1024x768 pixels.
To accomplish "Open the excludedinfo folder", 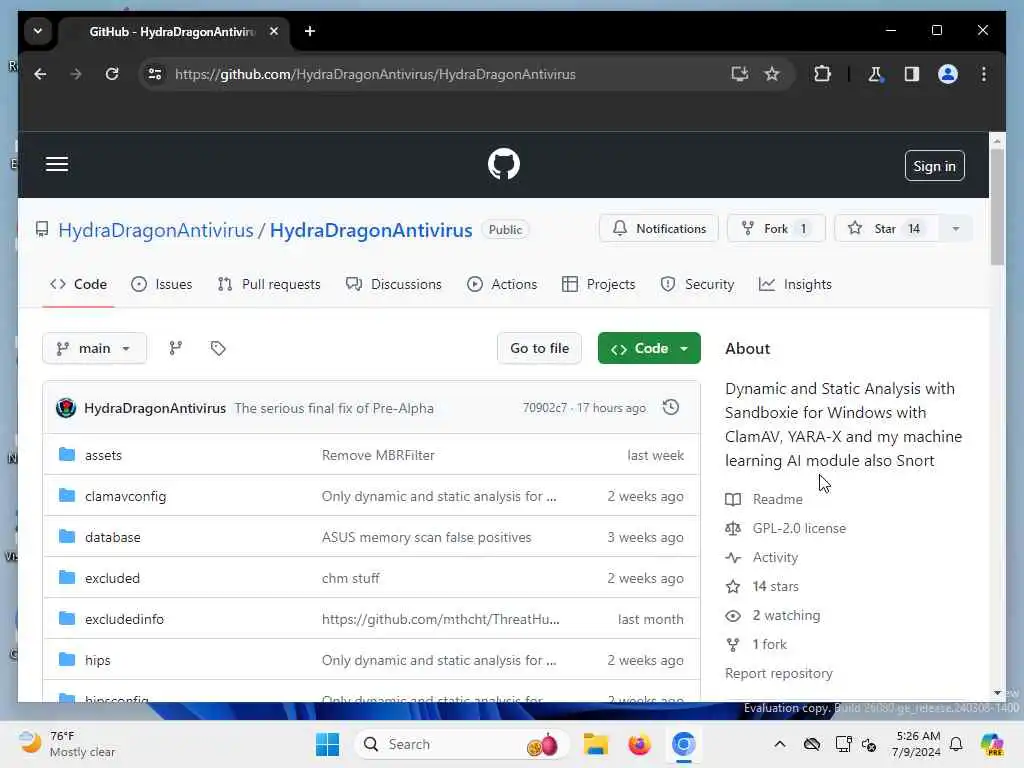I will 124,619.
